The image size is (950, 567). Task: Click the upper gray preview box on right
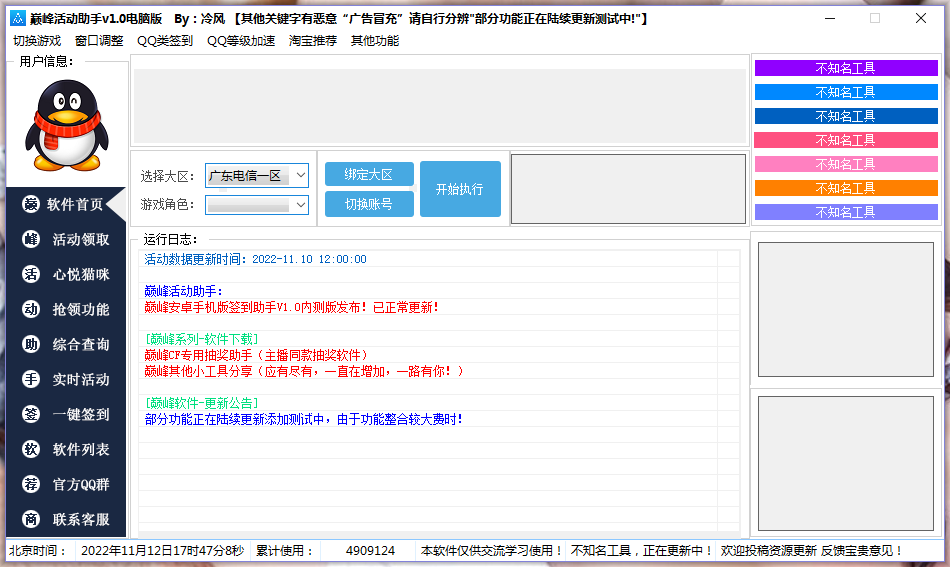click(x=846, y=310)
